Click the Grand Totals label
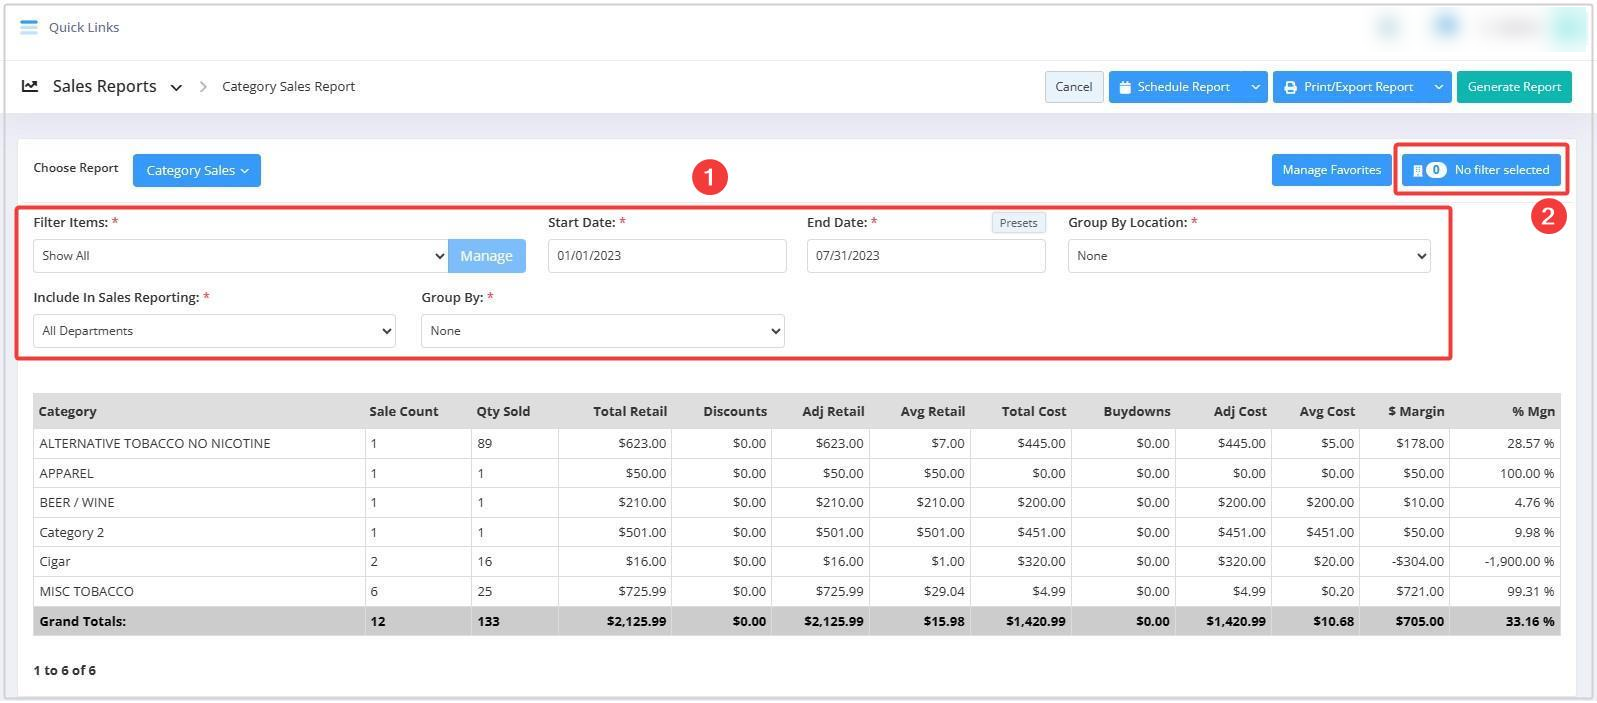1597x703 pixels. 82,621
